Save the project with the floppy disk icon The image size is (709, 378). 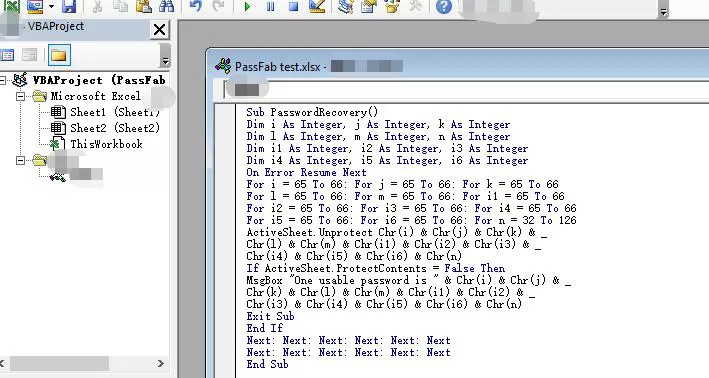click(x=69, y=6)
